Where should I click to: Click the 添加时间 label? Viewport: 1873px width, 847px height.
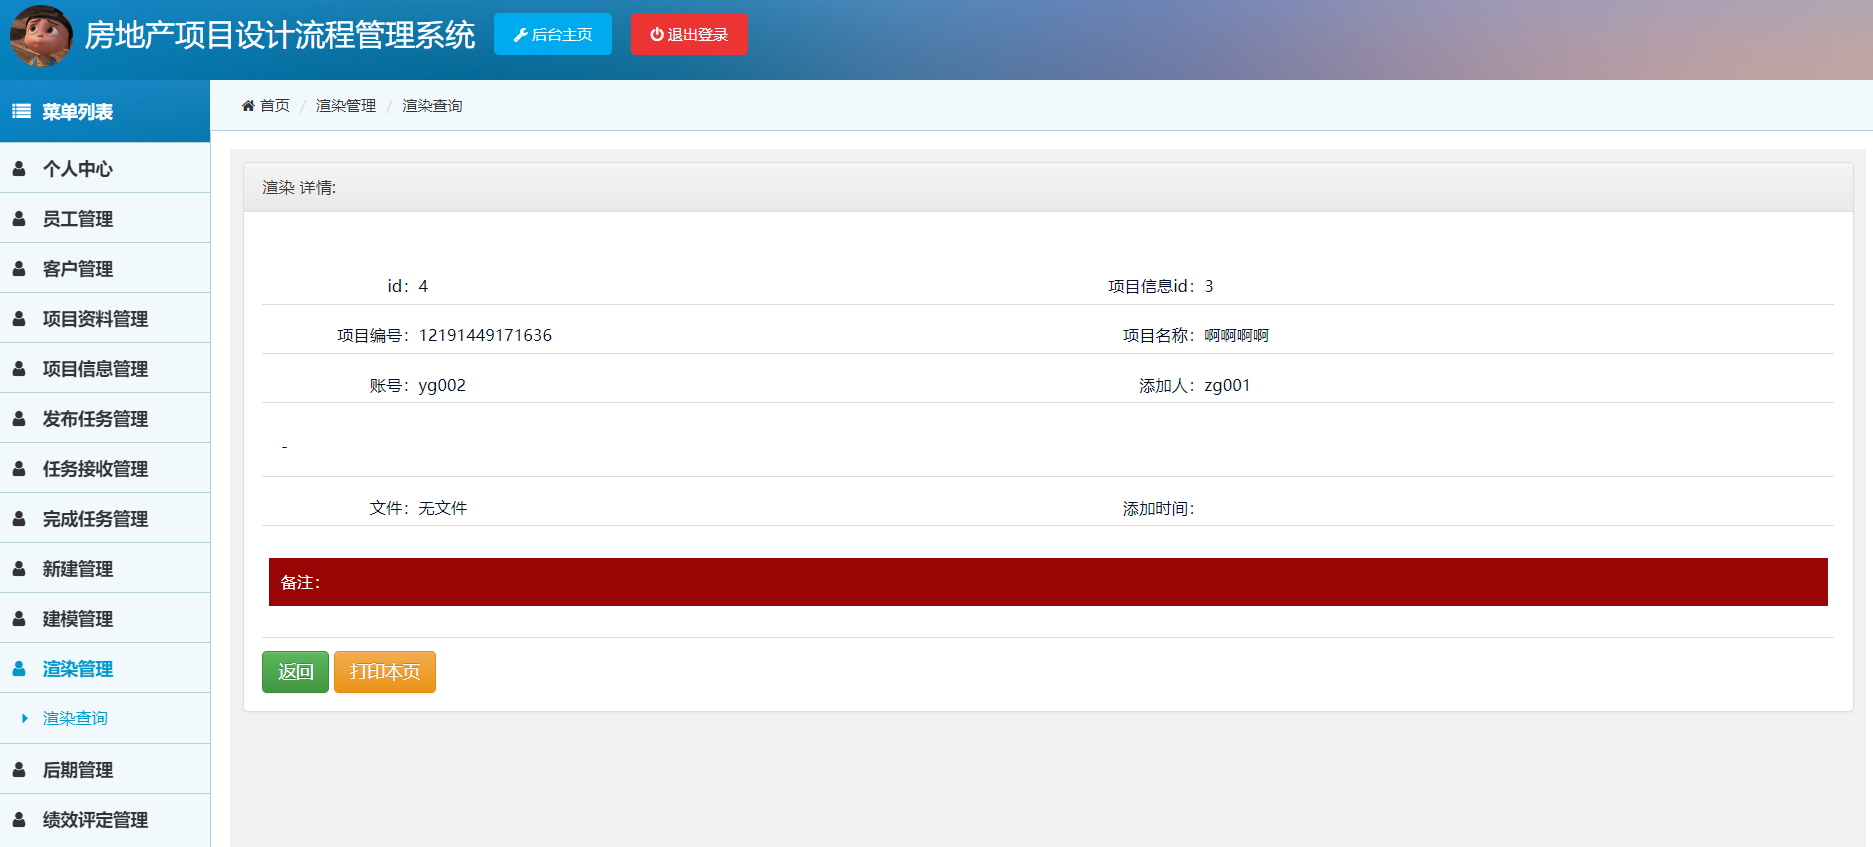(x=1158, y=508)
